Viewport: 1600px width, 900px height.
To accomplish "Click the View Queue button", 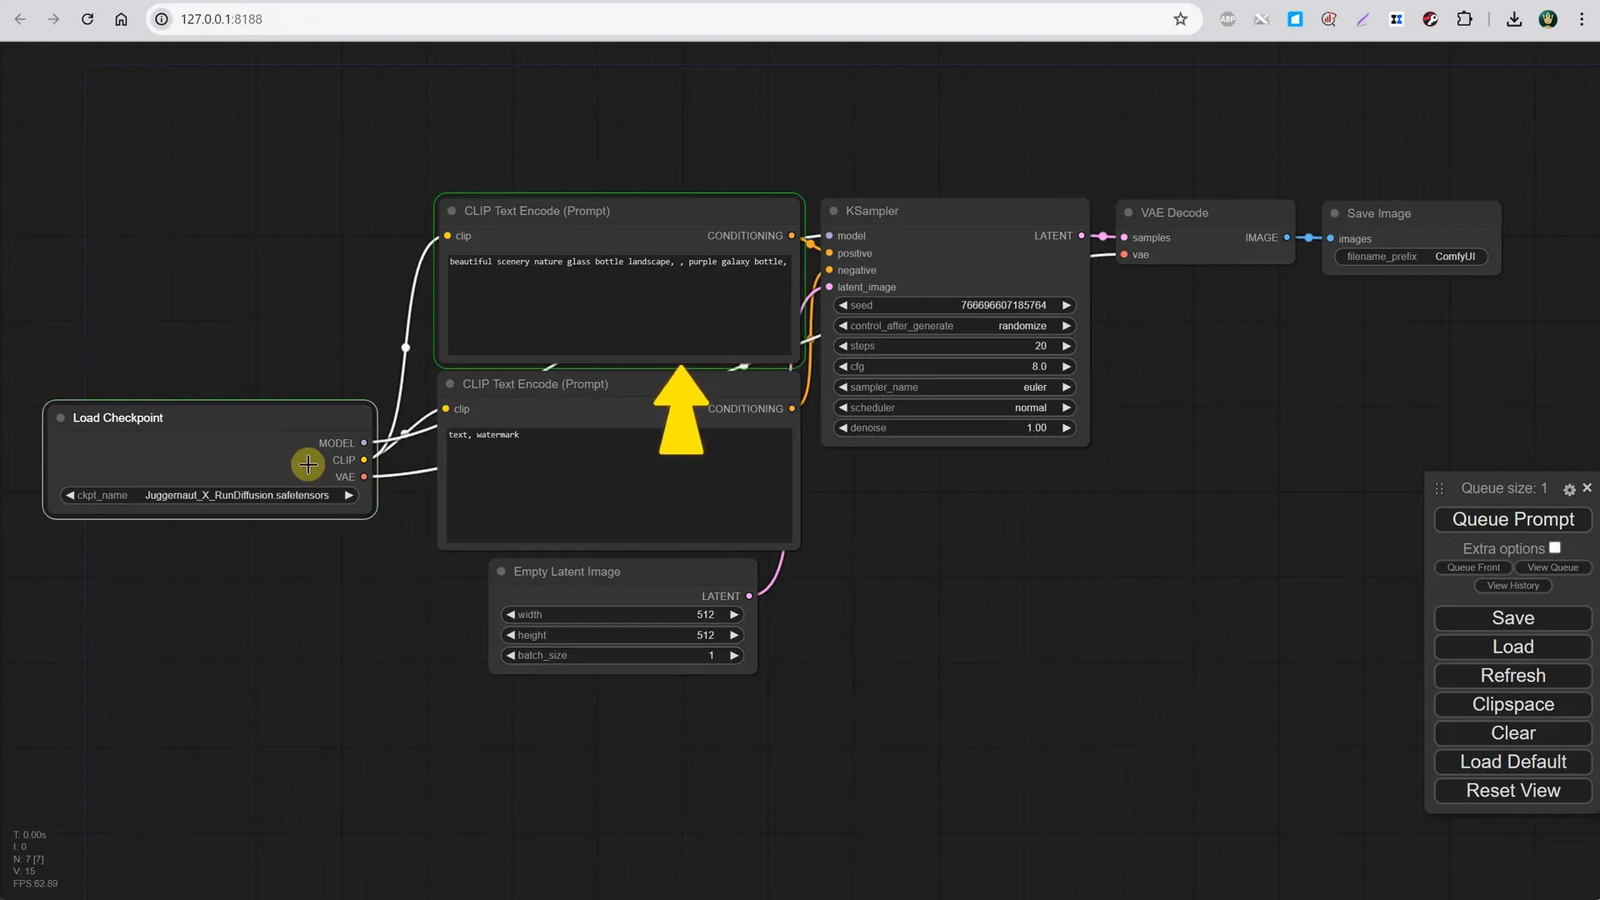I will pos(1553,567).
